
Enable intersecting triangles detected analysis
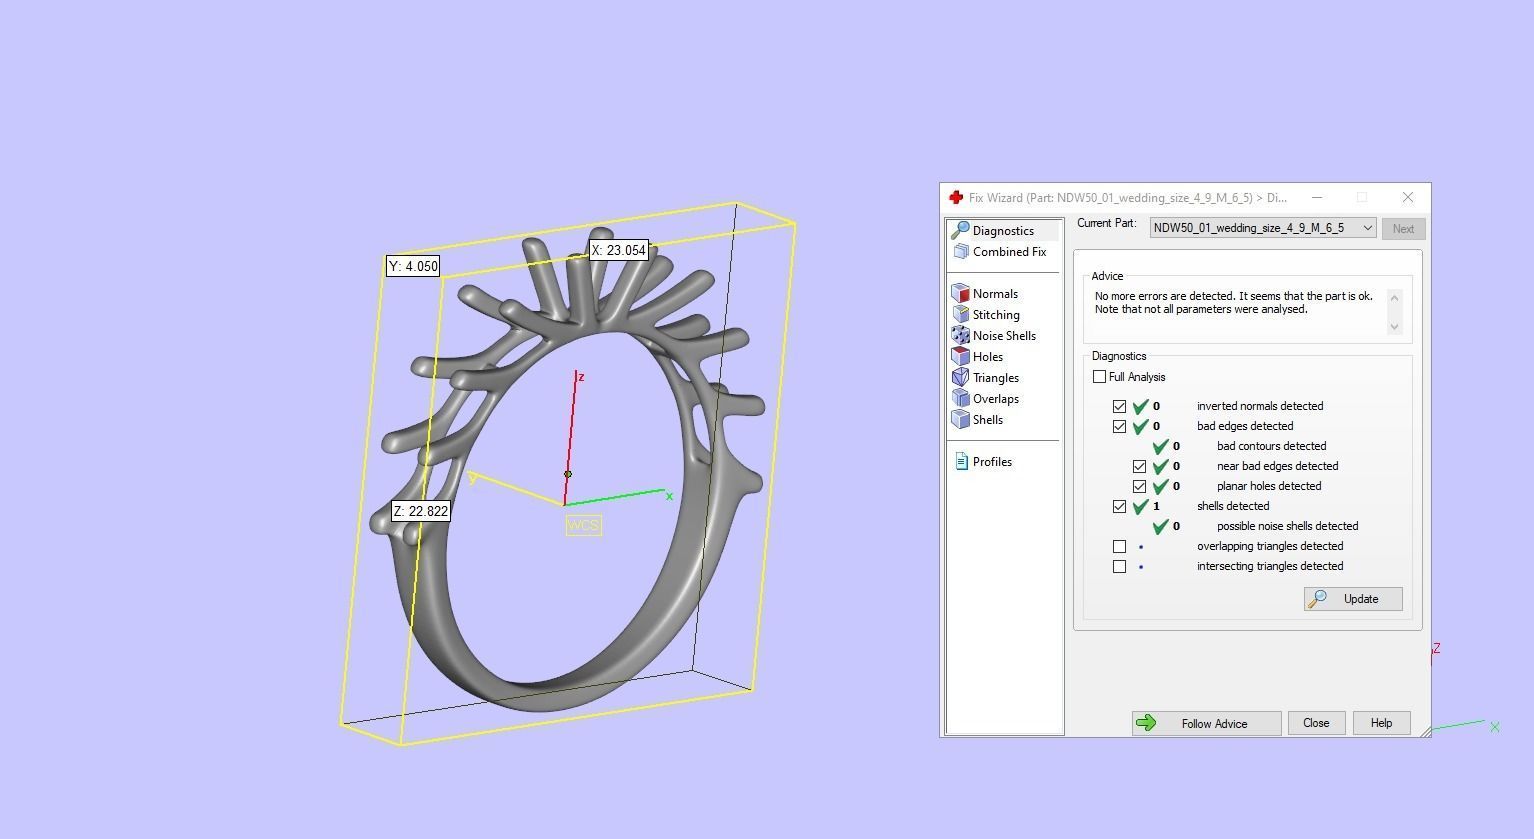point(1120,566)
